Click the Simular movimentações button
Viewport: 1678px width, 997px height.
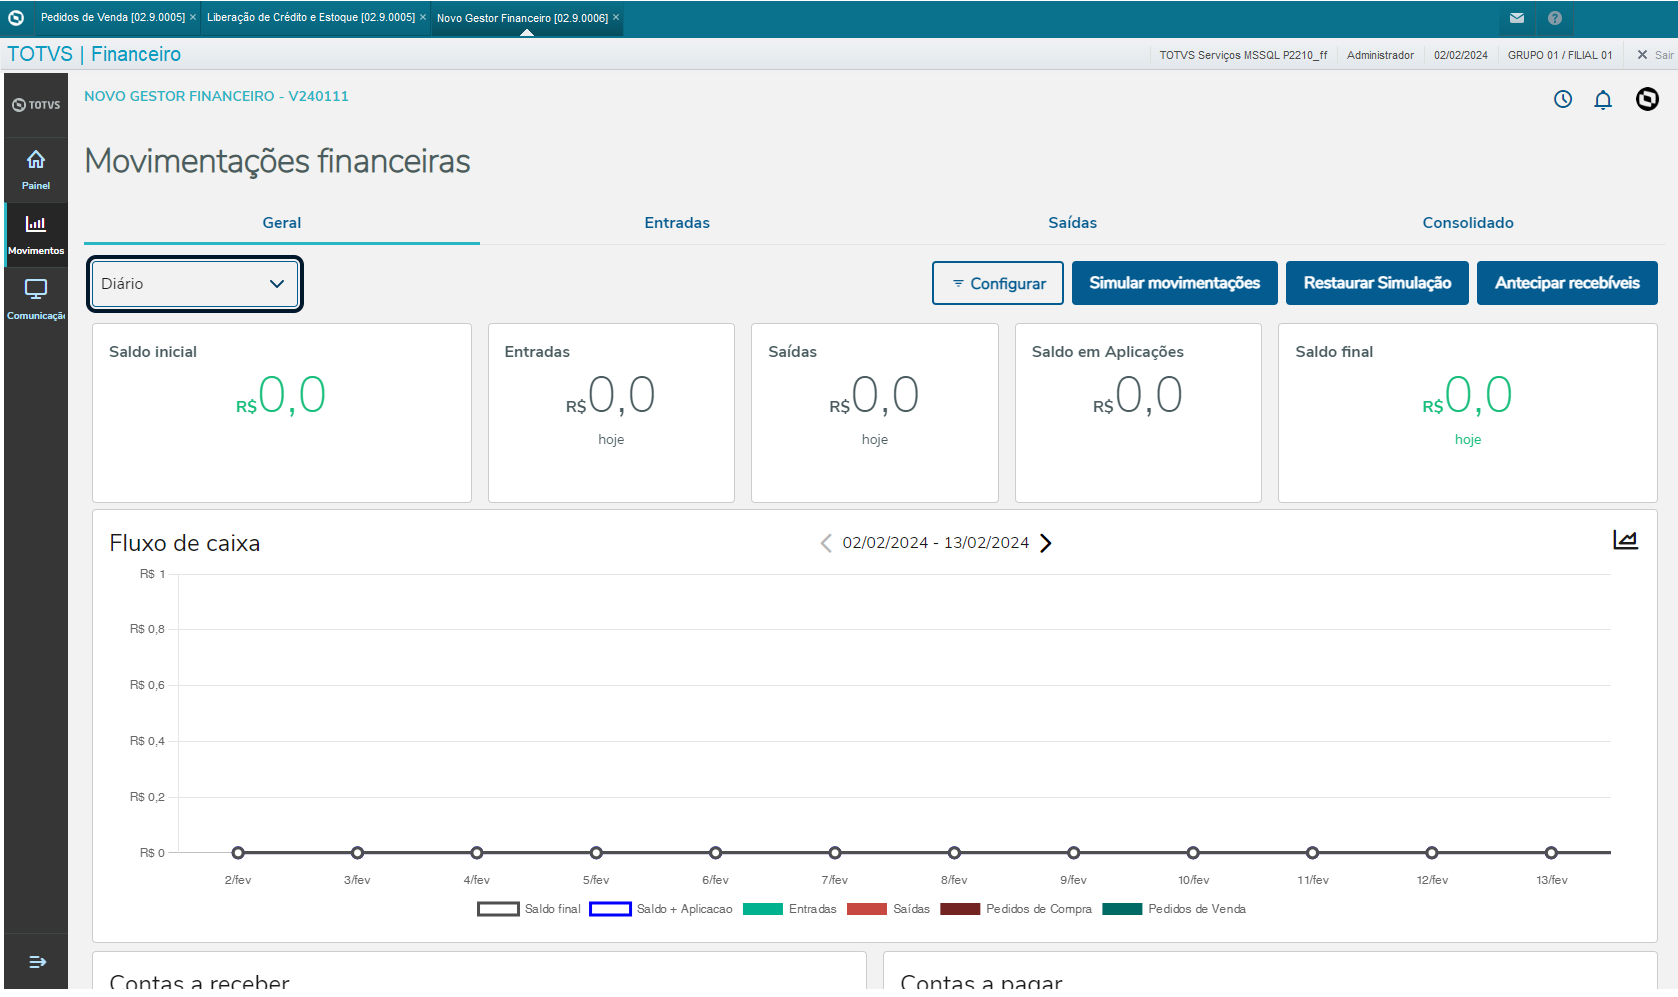[1175, 283]
